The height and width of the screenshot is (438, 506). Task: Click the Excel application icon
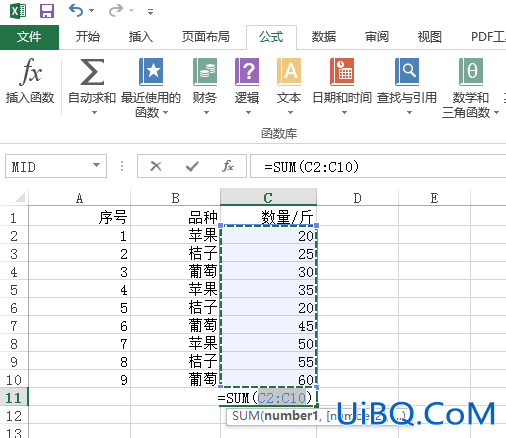pos(18,11)
